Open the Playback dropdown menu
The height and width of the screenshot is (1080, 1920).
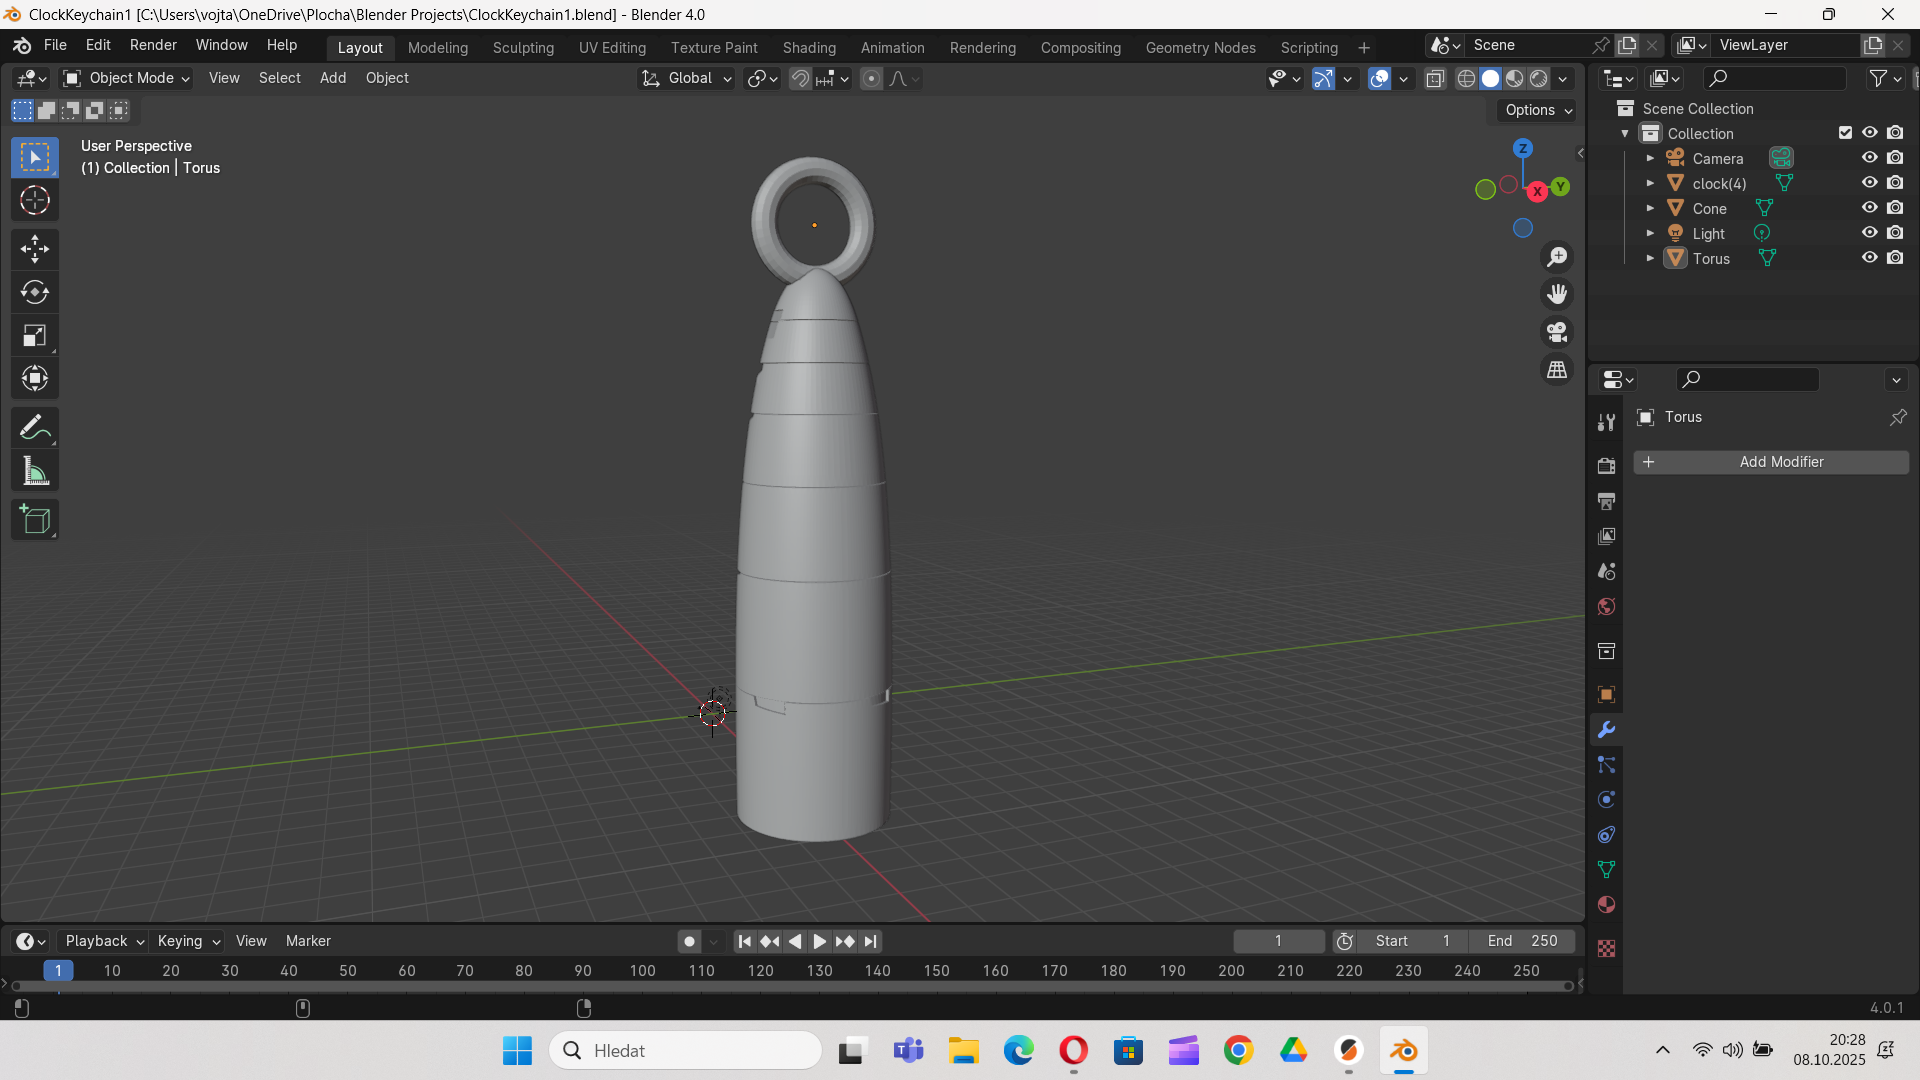(104, 941)
